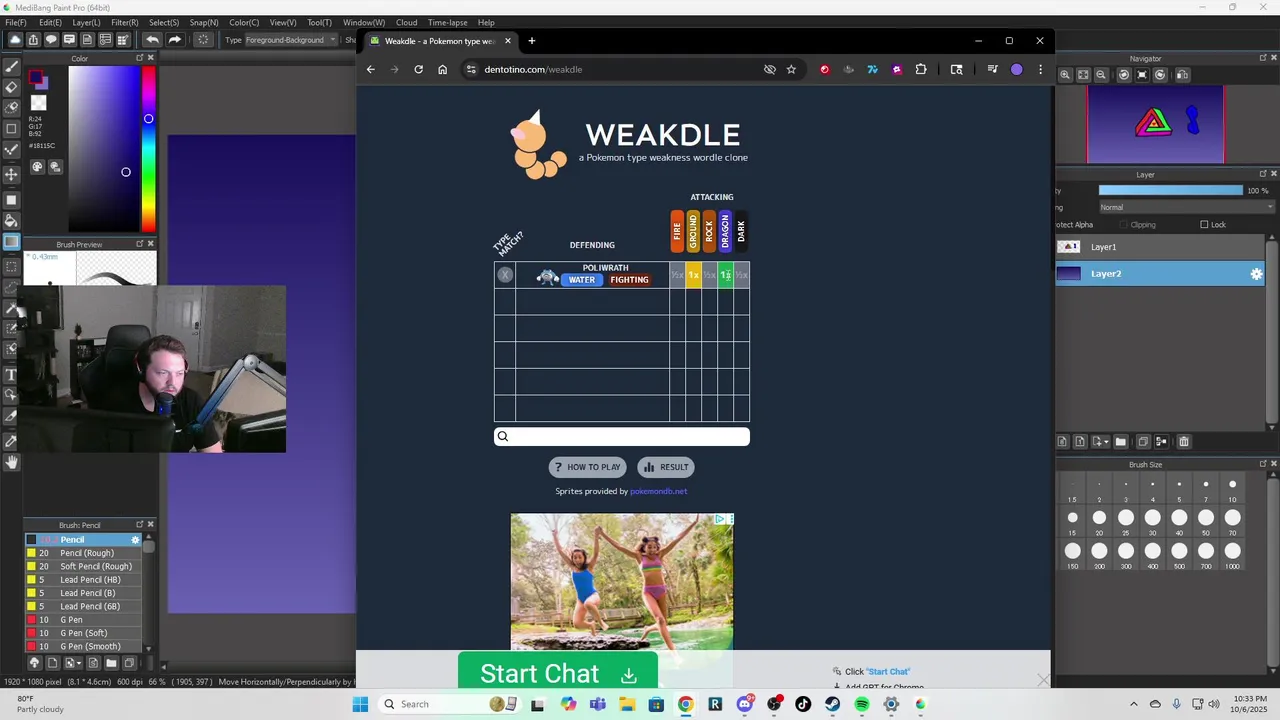The width and height of the screenshot is (1280, 720).
Task: Select the foreground color swatch
Action: [x=36, y=79]
